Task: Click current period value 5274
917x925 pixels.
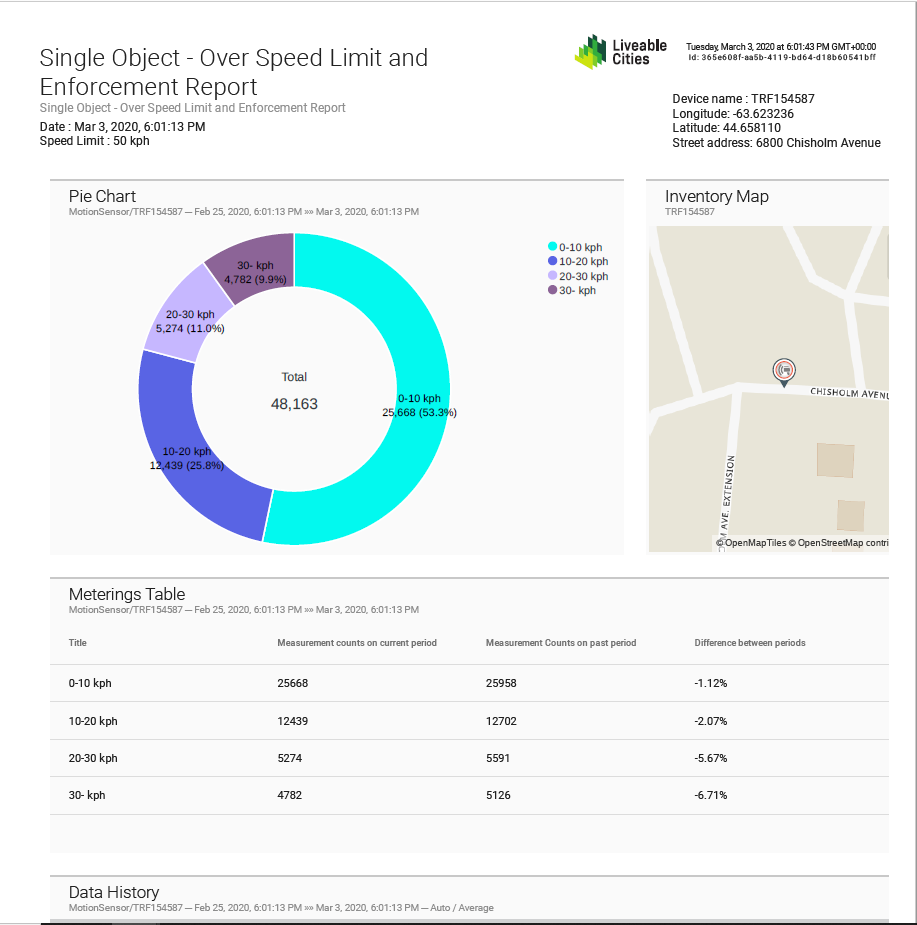Action: [290, 758]
